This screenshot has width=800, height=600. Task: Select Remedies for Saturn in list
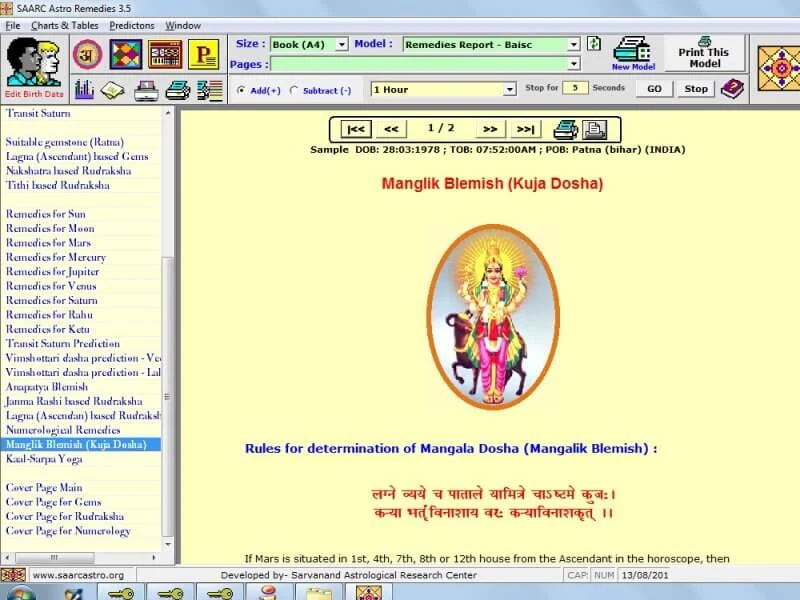[x=52, y=301]
